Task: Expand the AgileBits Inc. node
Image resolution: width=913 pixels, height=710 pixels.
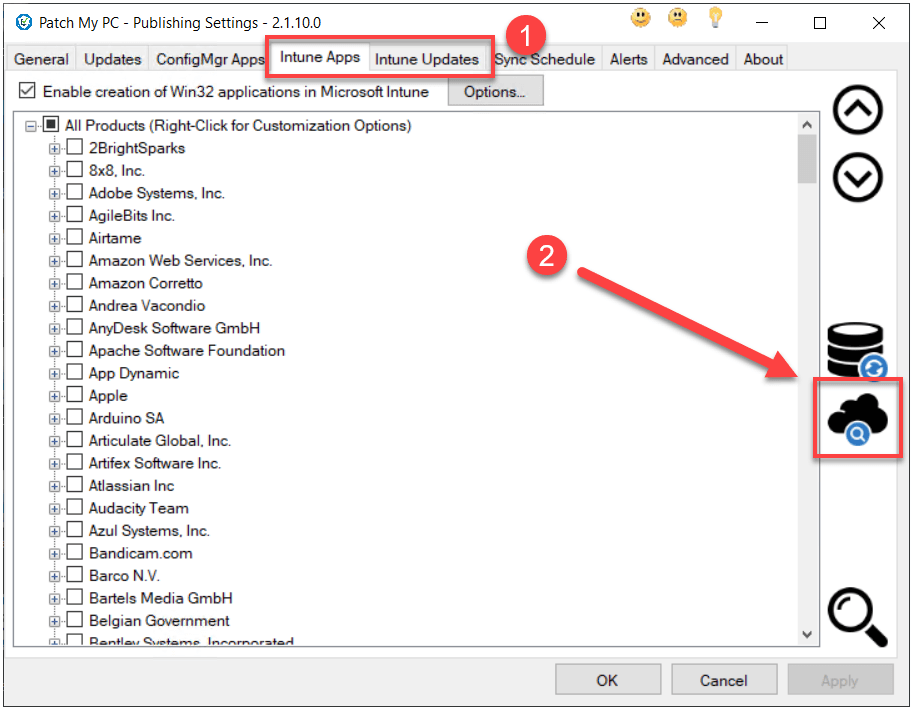Action: pos(54,216)
